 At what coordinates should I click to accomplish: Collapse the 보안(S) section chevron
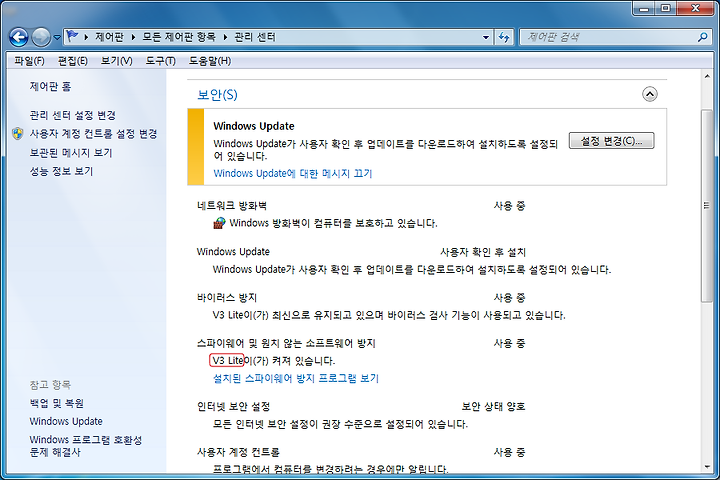[x=649, y=94]
